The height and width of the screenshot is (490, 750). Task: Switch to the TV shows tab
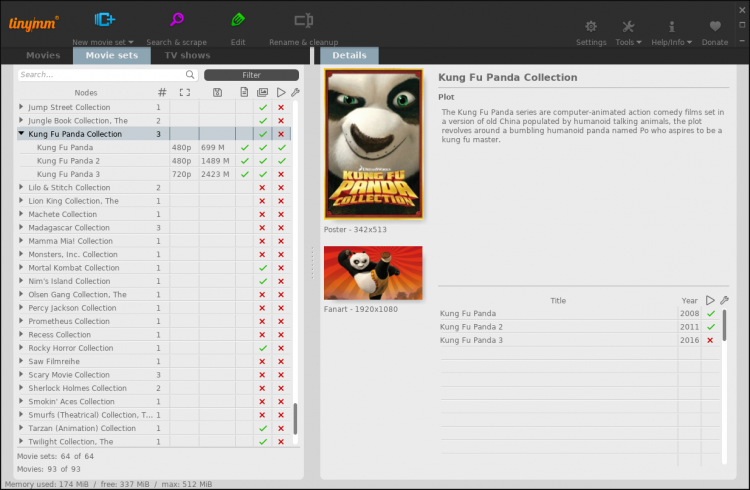(x=187, y=56)
